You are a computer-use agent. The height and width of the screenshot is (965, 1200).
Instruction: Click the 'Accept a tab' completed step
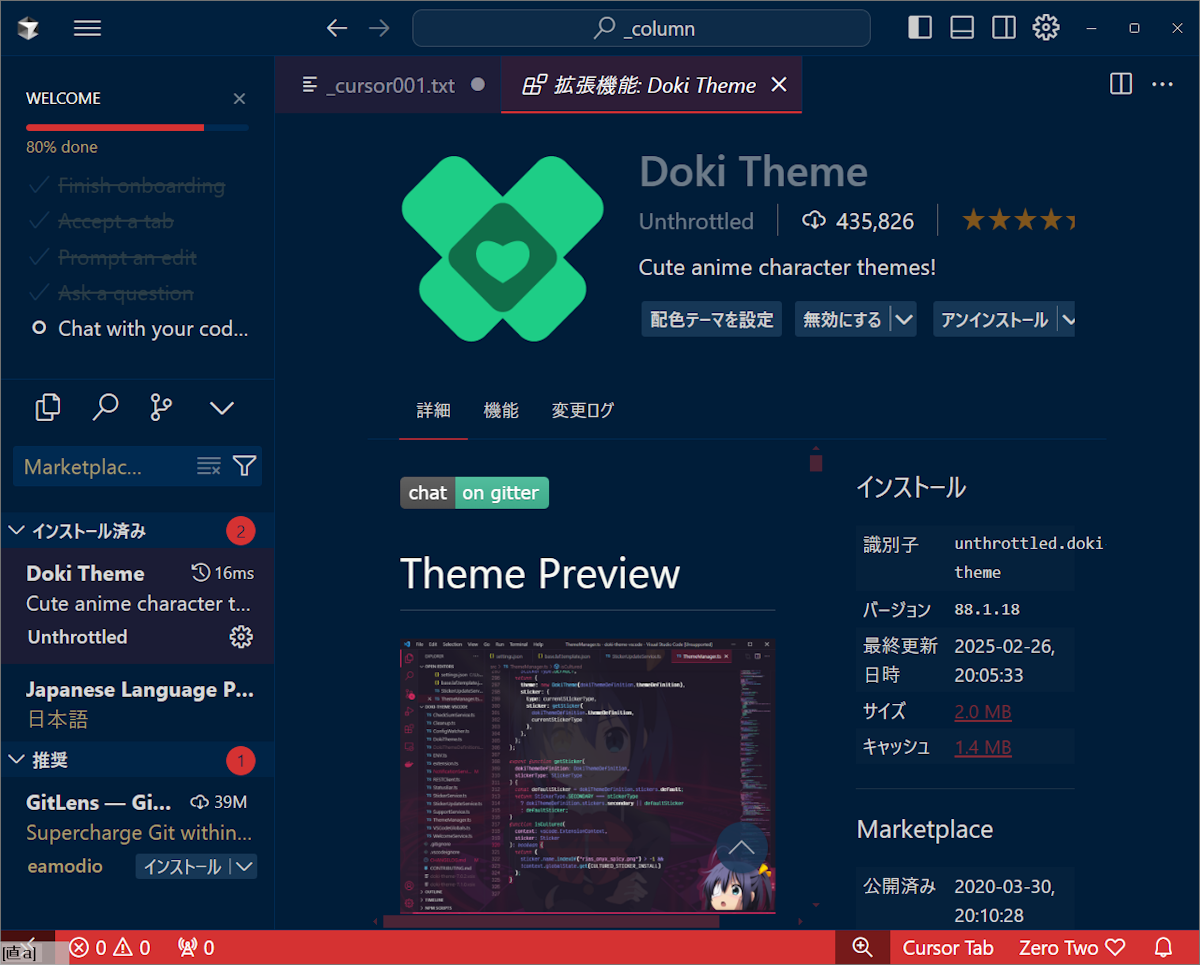coord(101,222)
